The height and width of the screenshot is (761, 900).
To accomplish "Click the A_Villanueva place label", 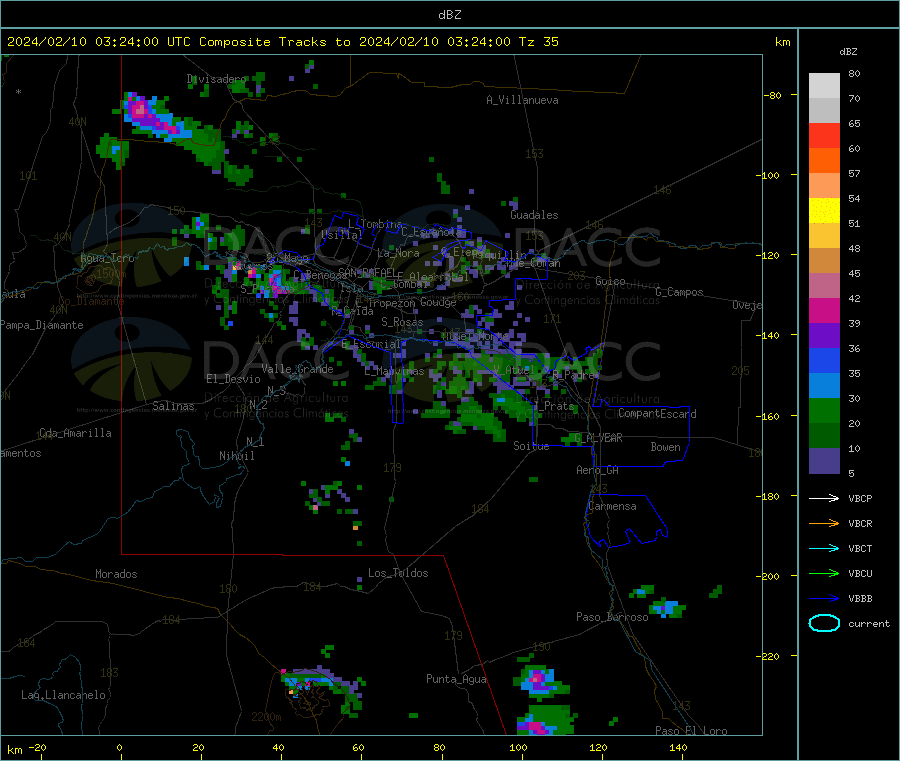I will coord(522,100).
